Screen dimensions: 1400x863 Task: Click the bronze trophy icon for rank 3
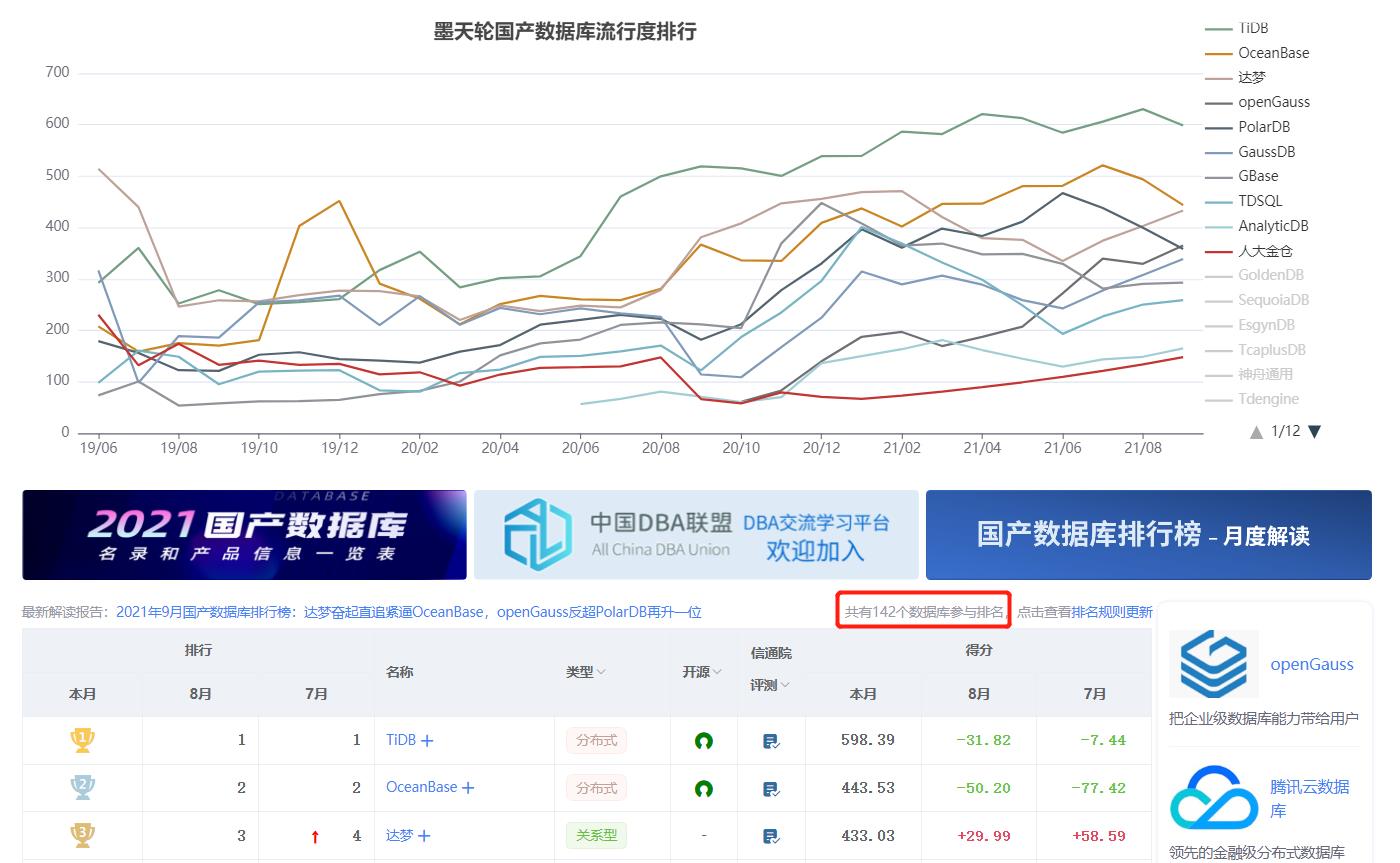click(x=82, y=835)
